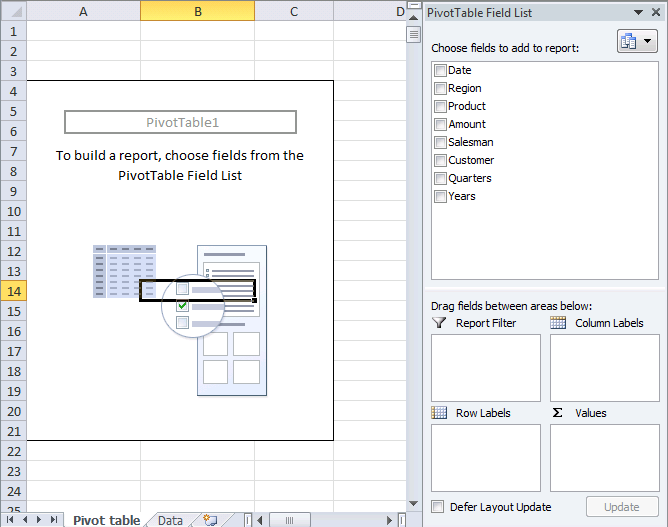Click the Row Labels grid icon
The height and width of the screenshot is (527, 668).
tap(439, 412)
